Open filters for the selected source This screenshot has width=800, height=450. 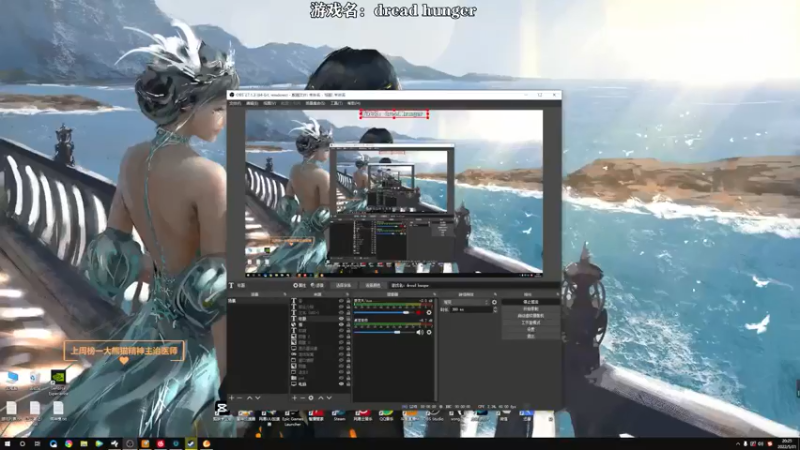pyautogui.click(x=317, y=285)
